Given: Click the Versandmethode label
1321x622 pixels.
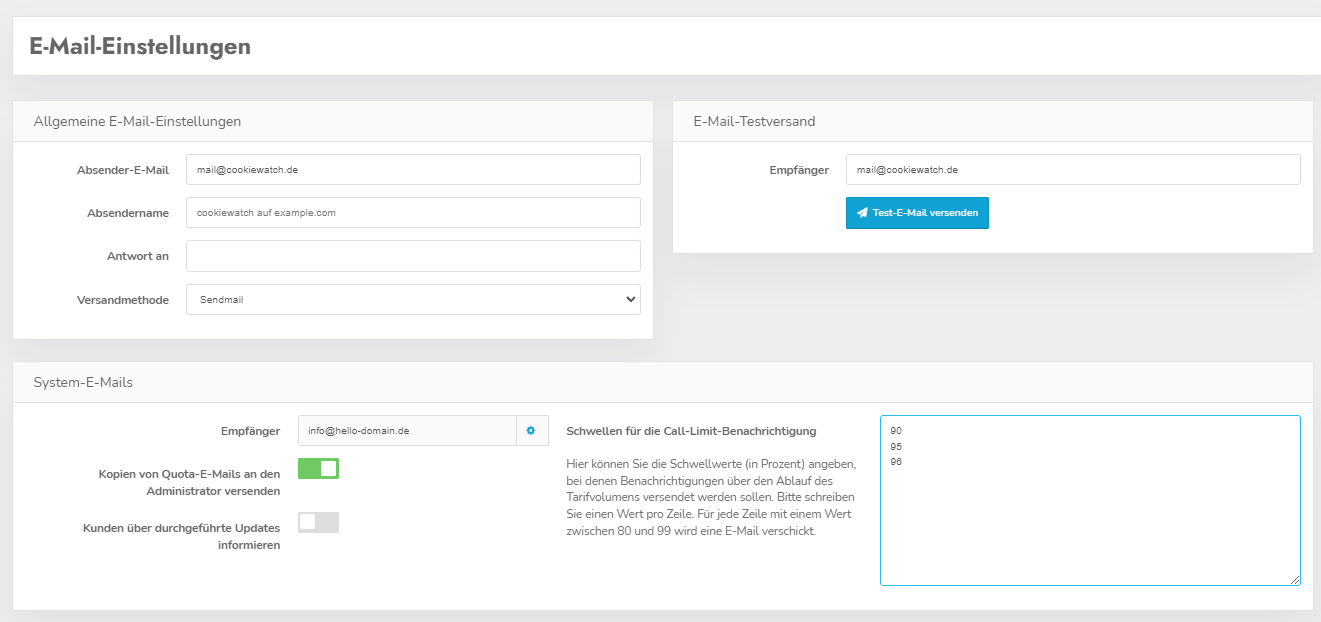Looking at the screenshot, I should click(x=122, y=300).
